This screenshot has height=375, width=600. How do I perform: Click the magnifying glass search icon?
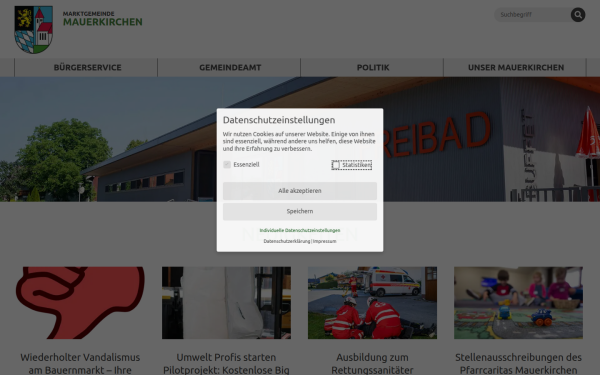click(578, 15)
